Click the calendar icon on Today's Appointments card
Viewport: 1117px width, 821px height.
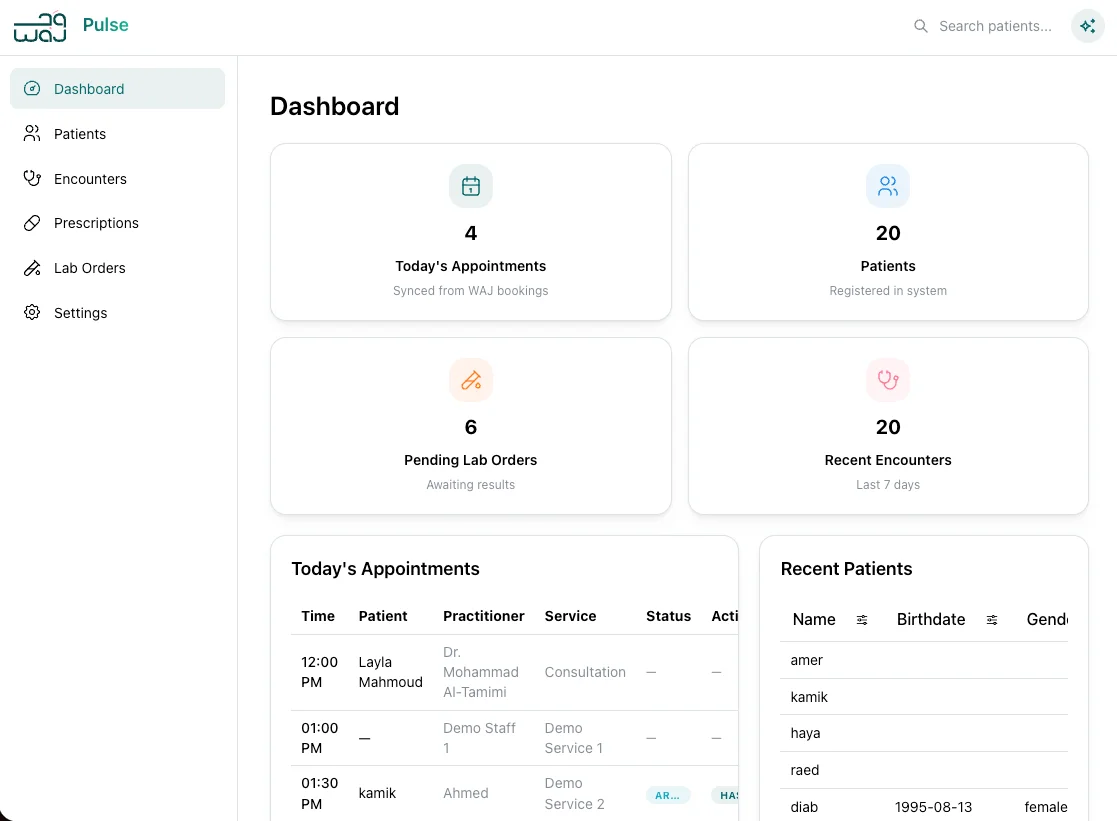(x=470, y=186)
